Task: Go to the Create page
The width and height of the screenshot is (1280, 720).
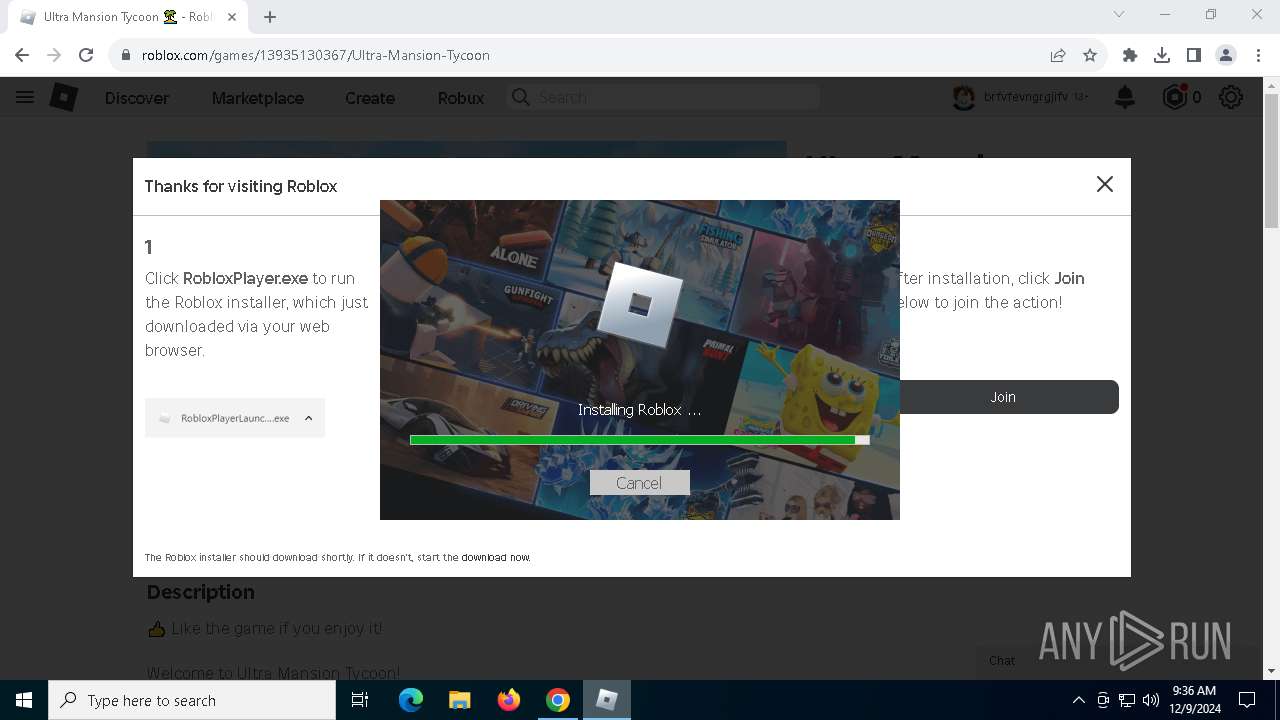Action: 370,98
